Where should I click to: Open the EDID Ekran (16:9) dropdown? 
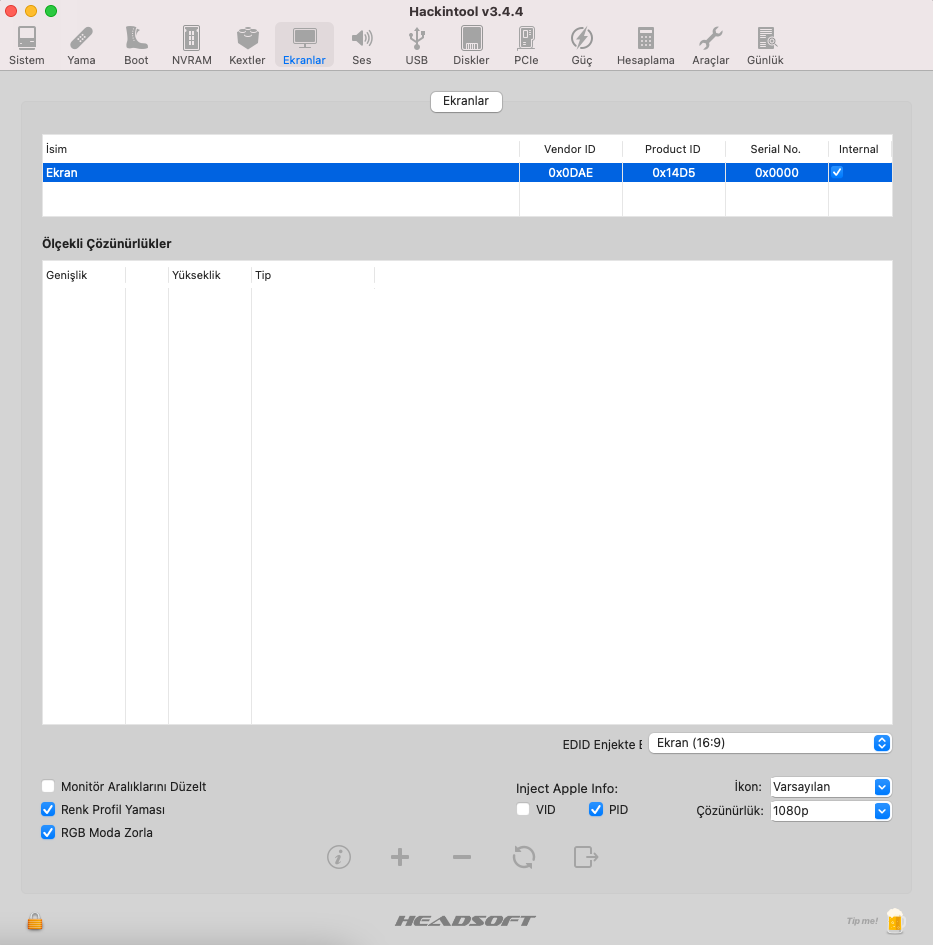coord(769,743)
